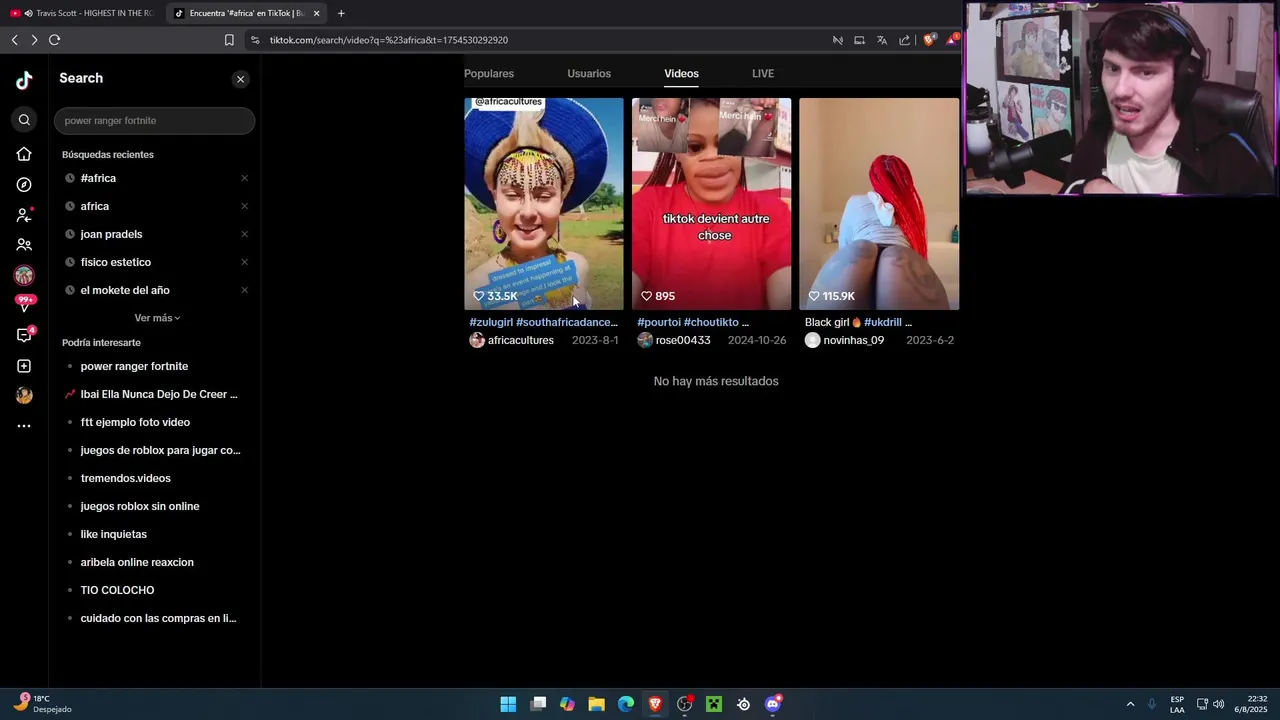Remove '#africa' from recent searches
This screenshot has width=1280, height=720.
[244, 178]
